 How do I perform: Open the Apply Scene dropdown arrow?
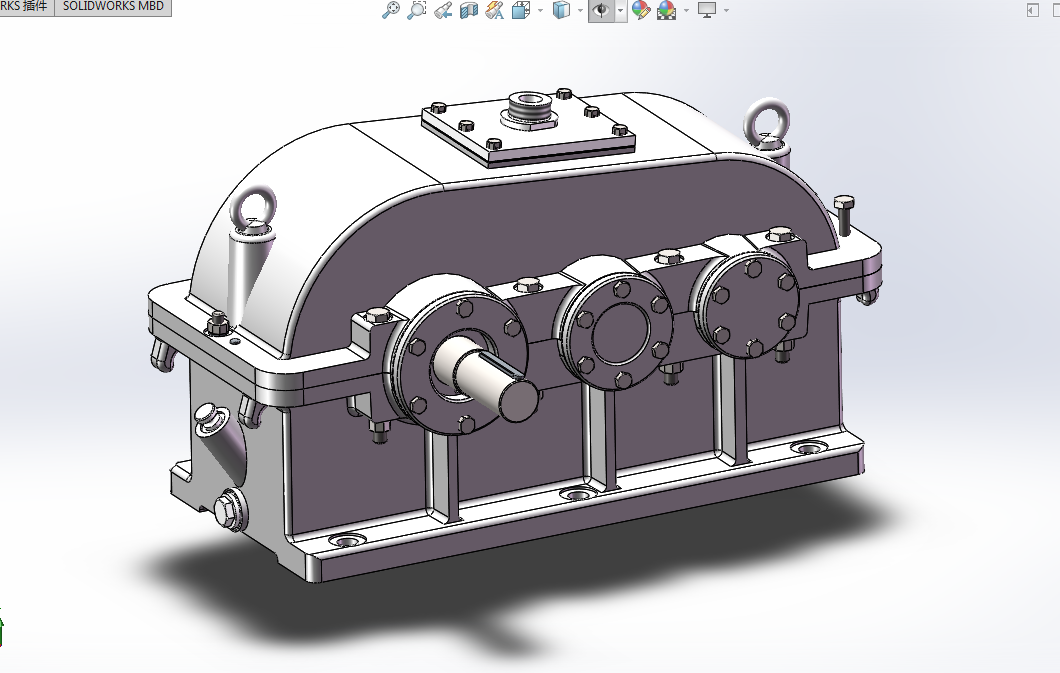(686, 10)
